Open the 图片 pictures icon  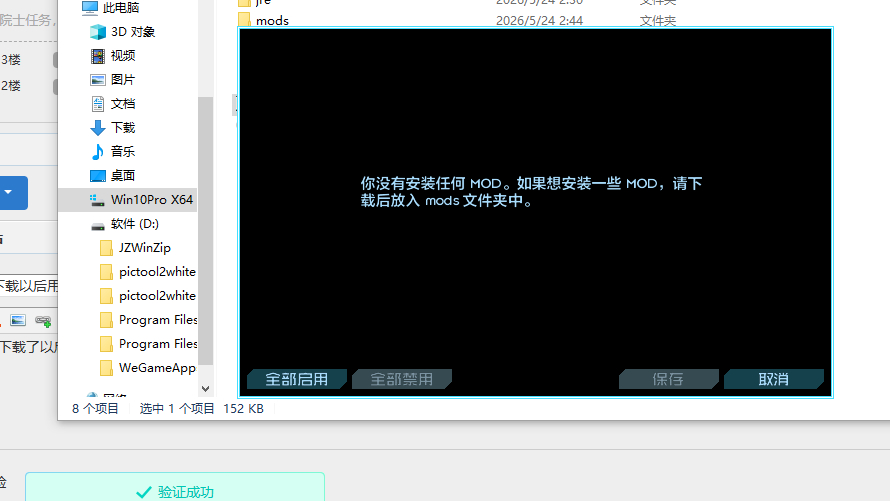point(98,80)
